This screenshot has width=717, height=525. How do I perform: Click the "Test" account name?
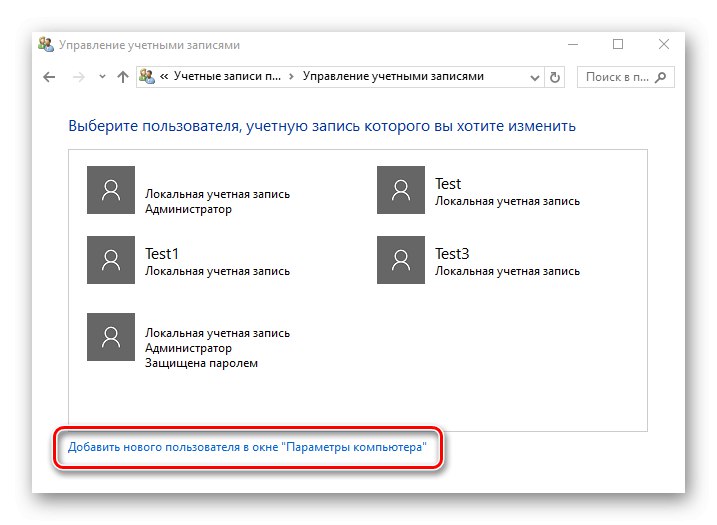point(448,184)
